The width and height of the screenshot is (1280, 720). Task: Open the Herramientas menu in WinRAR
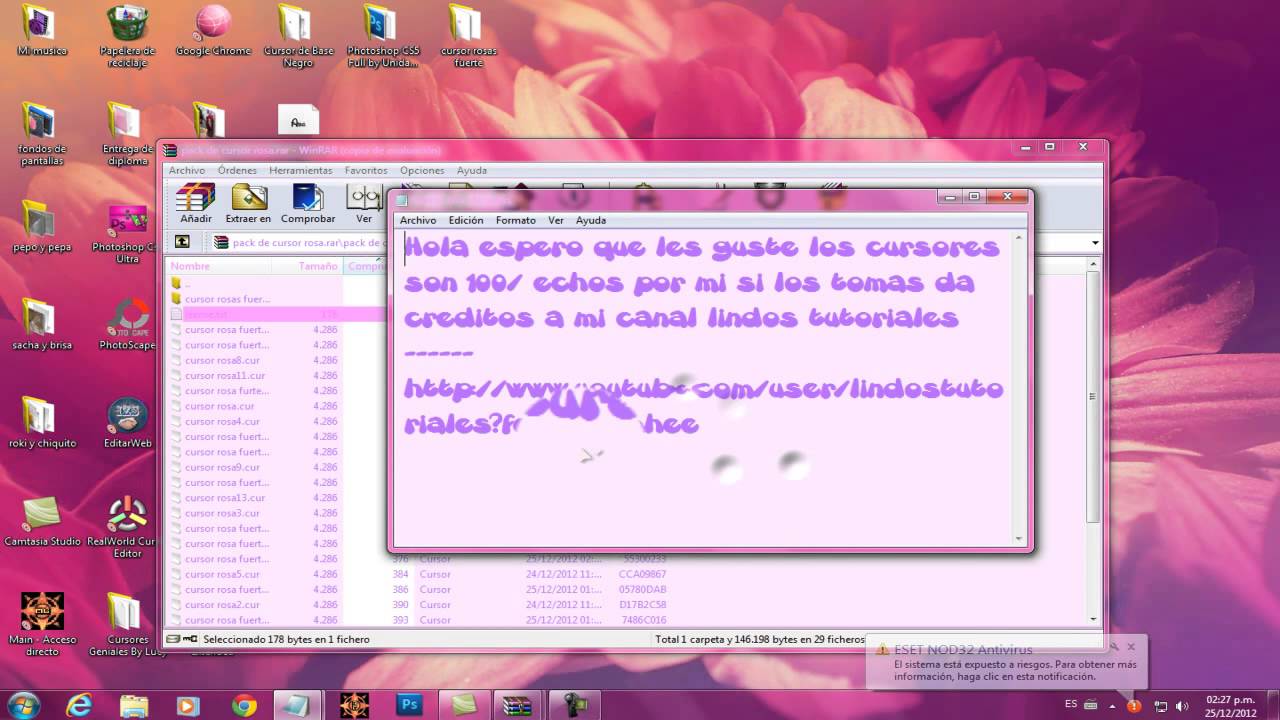(x=300, y=170)
